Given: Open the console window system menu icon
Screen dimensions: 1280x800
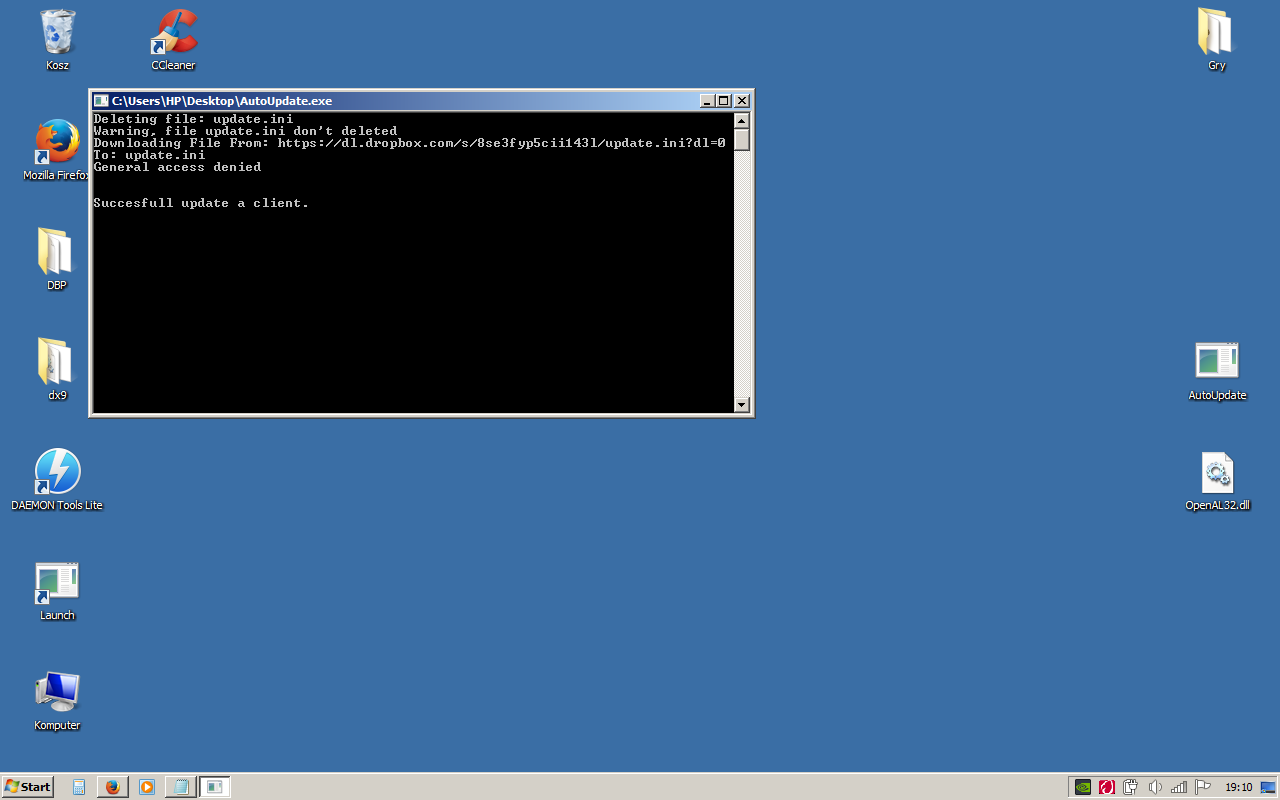Looking at the screenshot, I should (x=101, y=101).
